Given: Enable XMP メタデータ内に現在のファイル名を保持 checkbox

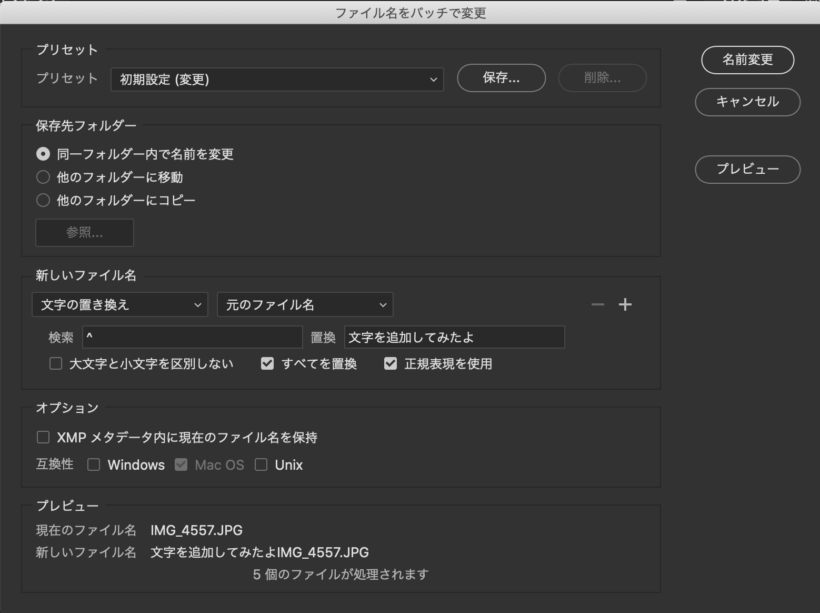Looking at the screenshot, I should coord(43,437).
